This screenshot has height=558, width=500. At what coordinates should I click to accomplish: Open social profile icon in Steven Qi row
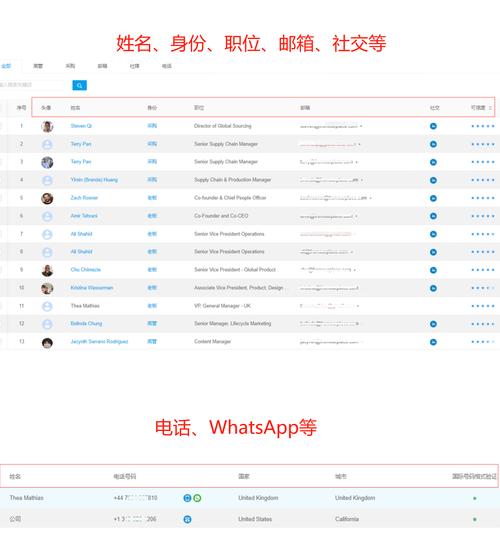433,126
